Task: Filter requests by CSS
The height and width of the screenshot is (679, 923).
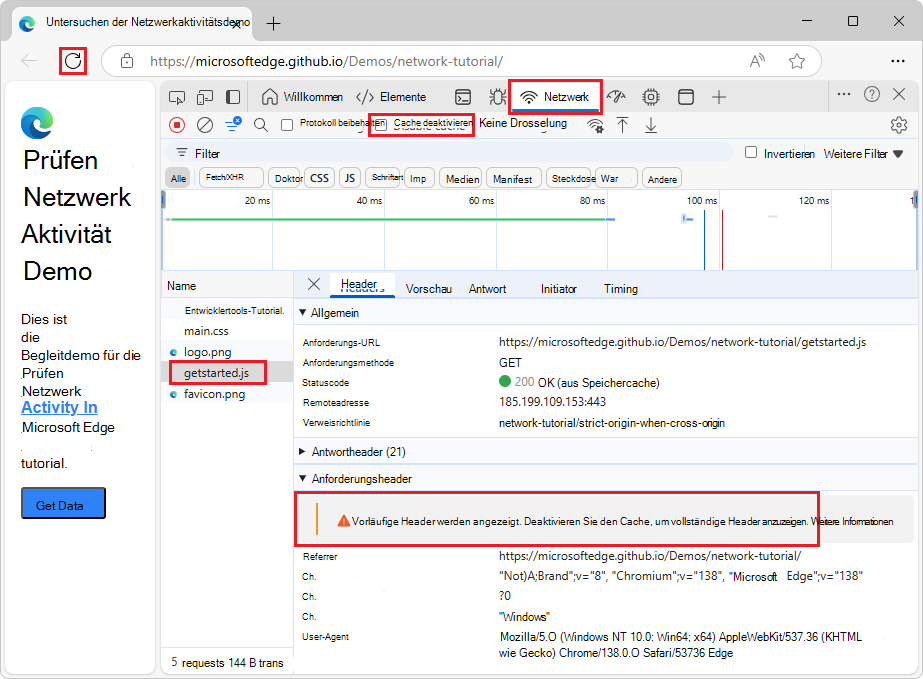Action: (x=320, y=178)
